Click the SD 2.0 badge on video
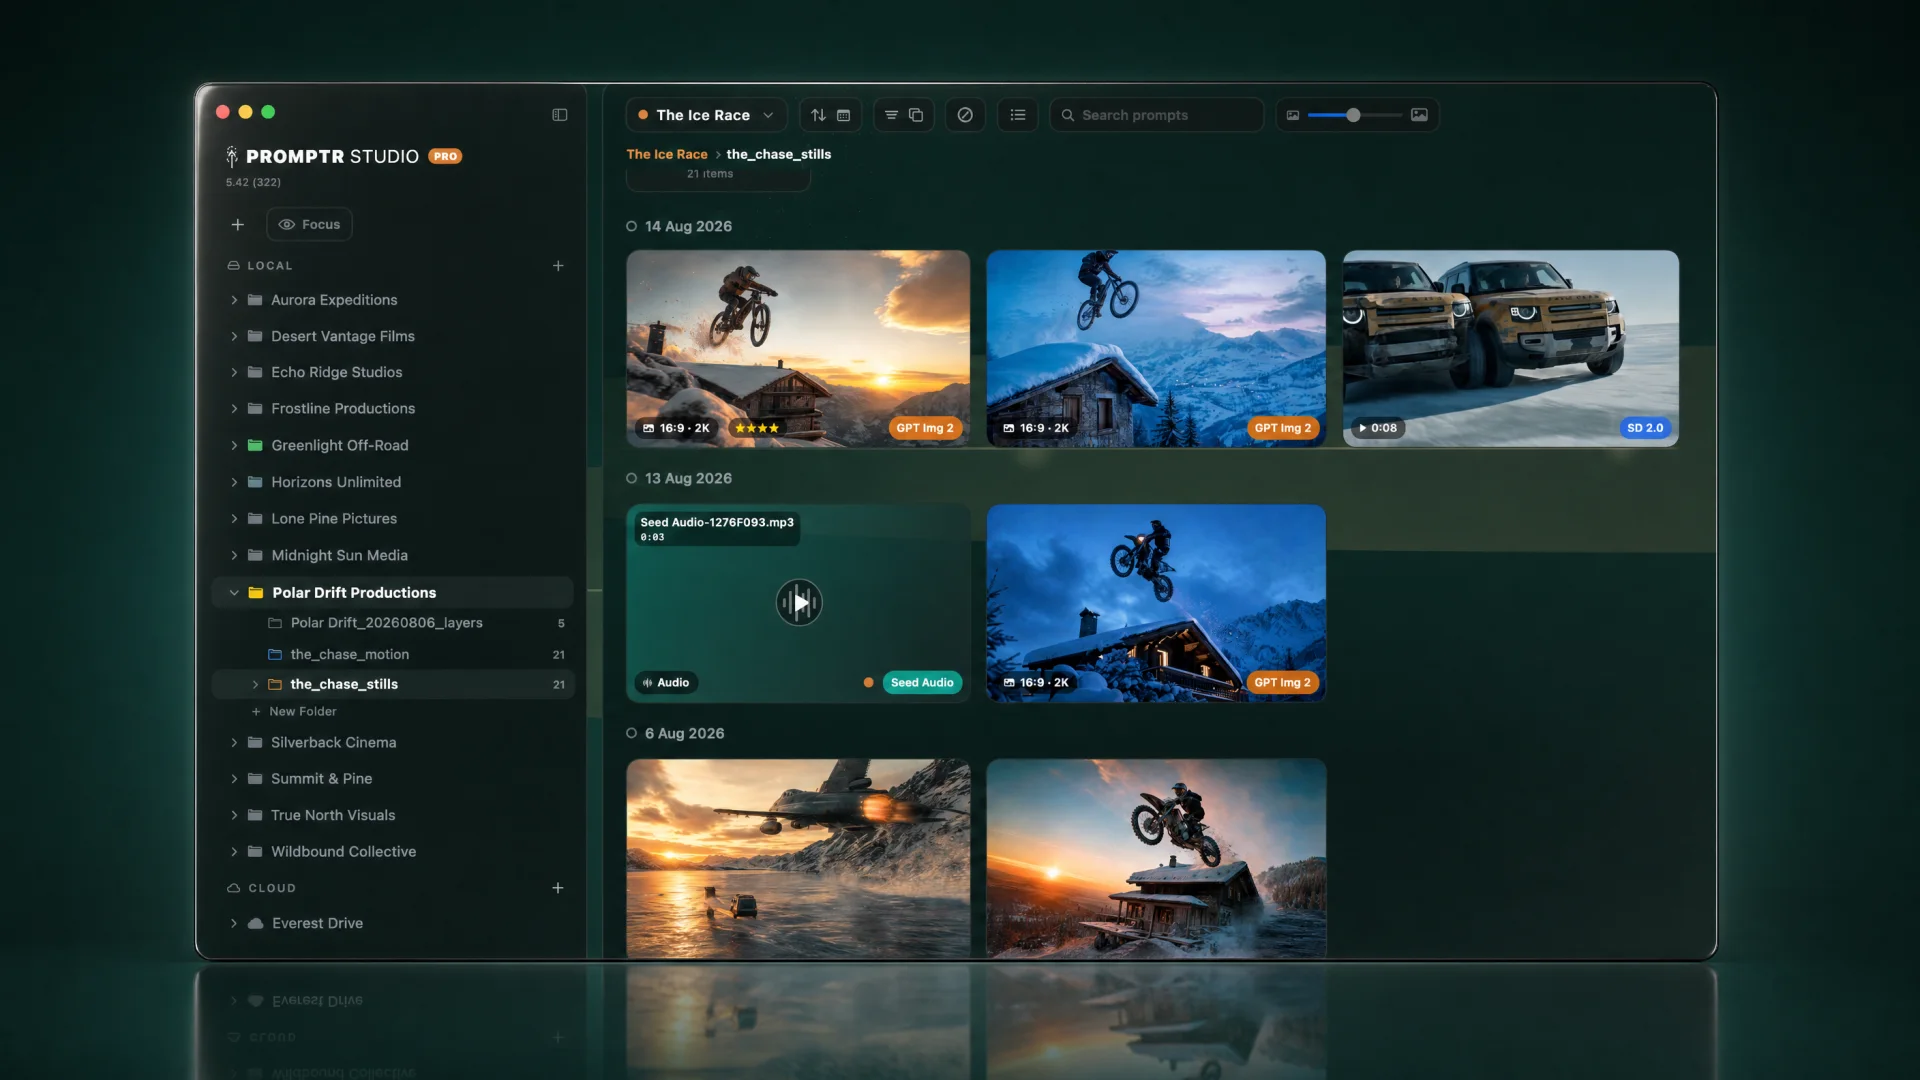 (x=1645, y=428)
